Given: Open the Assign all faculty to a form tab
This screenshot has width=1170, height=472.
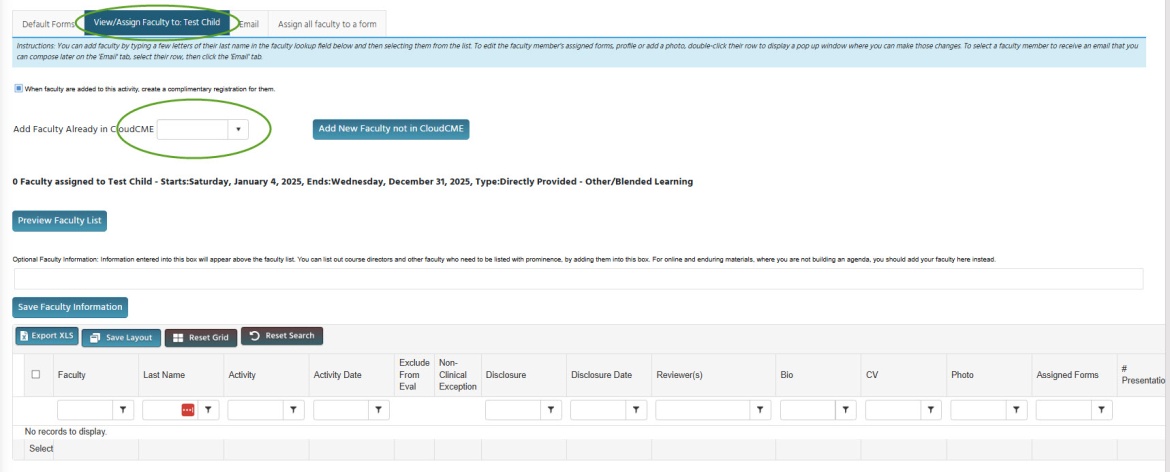Looking at the screenshot, I should pos(326,23).
